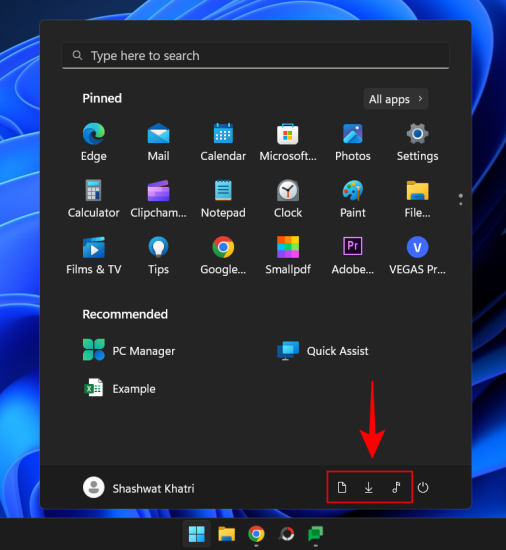Screen dimensions: 506x550
Task: Launch the Mail app
Action: pos(158,141)
